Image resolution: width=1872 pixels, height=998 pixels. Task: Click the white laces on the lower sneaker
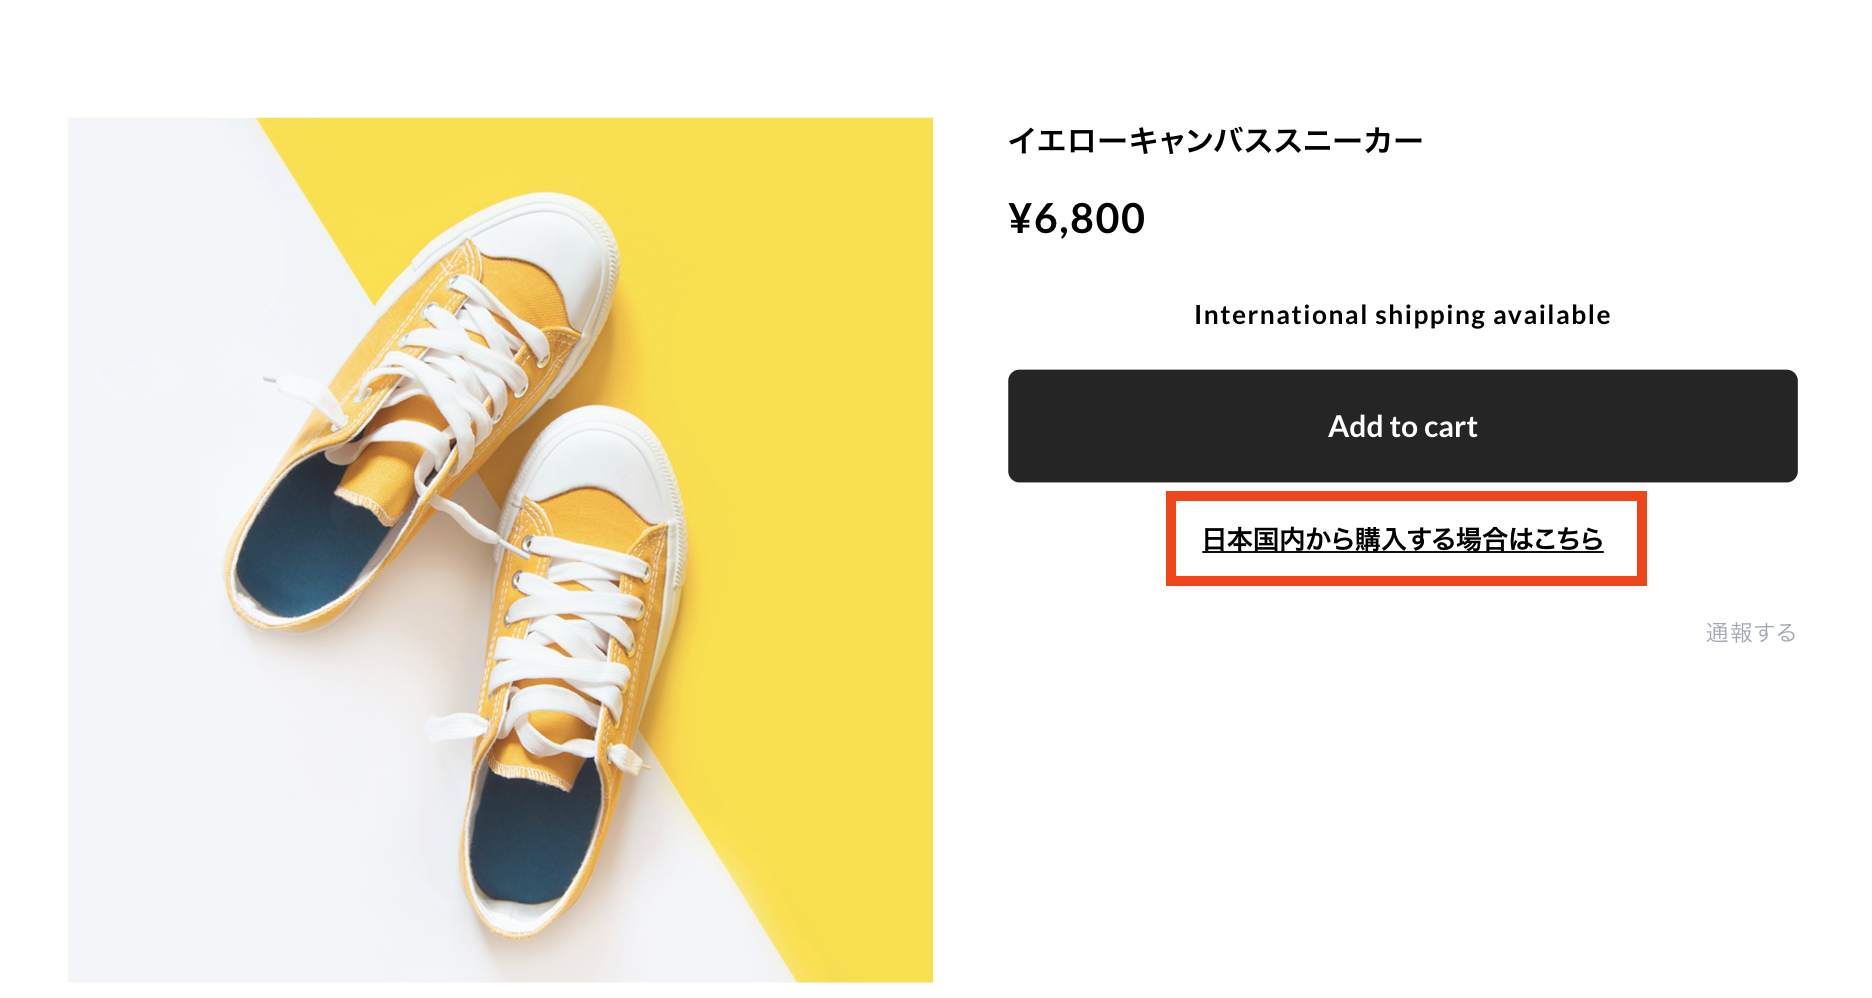[x=570, y=640]
